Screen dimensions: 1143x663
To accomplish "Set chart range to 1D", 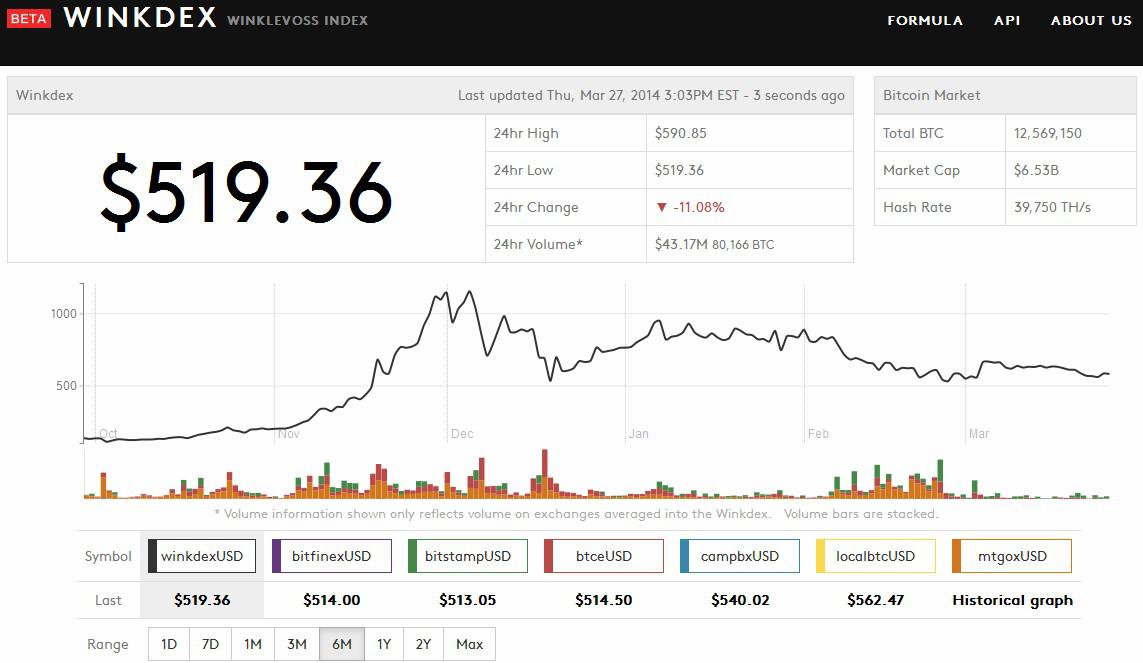I will click(169, 644).
